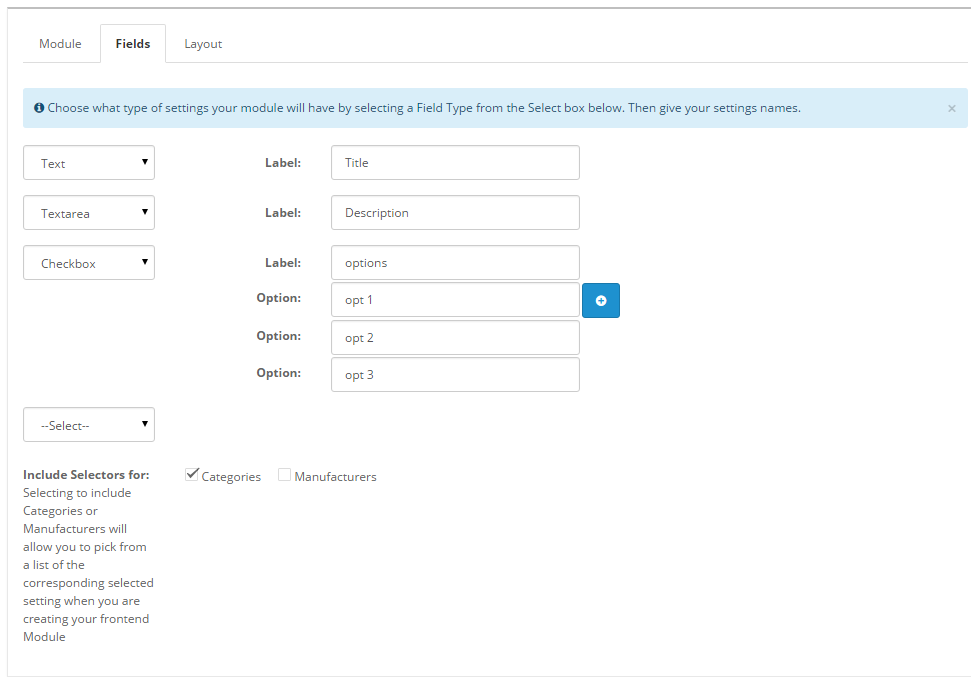Focus the opt 3 option field
The height and width of the screenshot is (677, 971).
point(455,375)
